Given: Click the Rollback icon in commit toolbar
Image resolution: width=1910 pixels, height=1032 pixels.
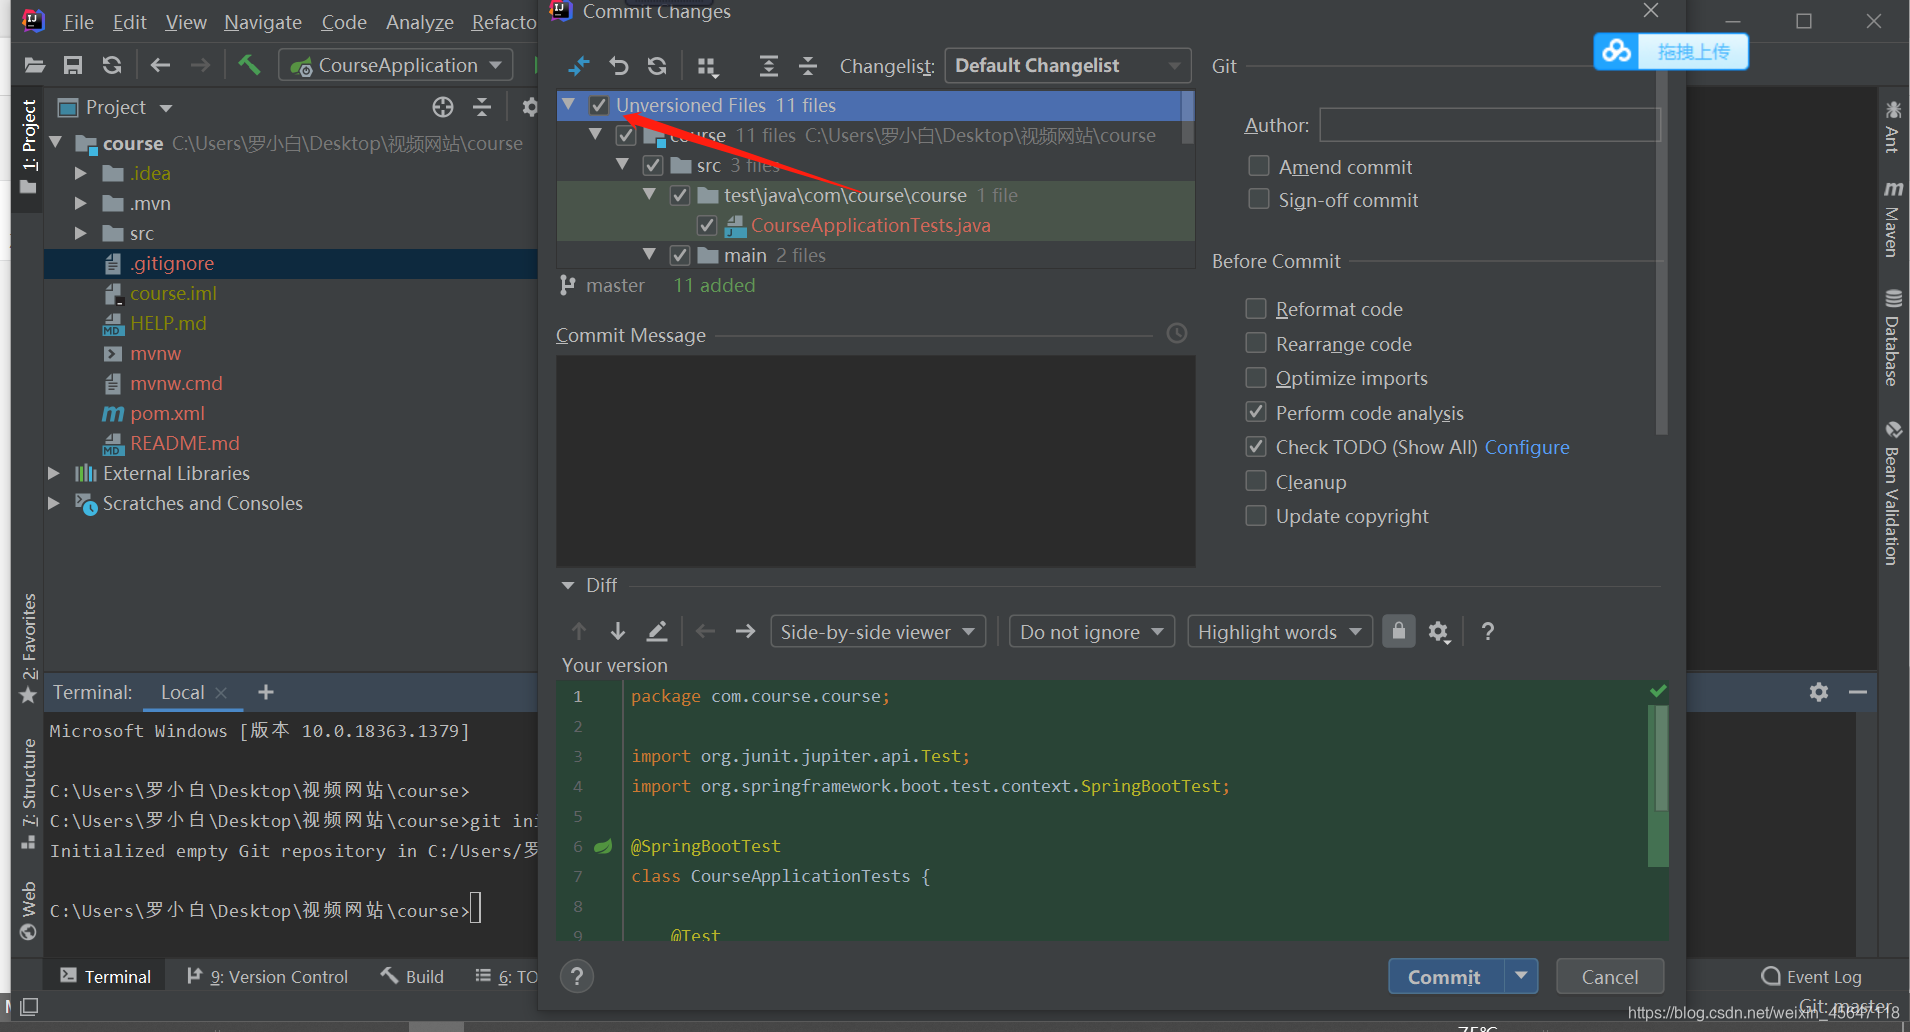Looking at the screenshot, I should click(x=619, y=66).
